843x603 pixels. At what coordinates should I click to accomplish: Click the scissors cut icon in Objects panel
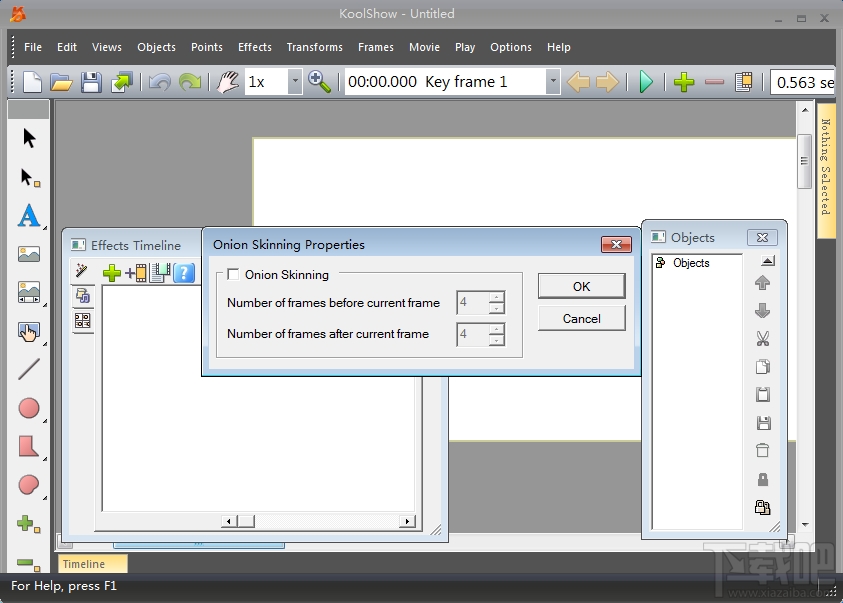tap(762, 339)
